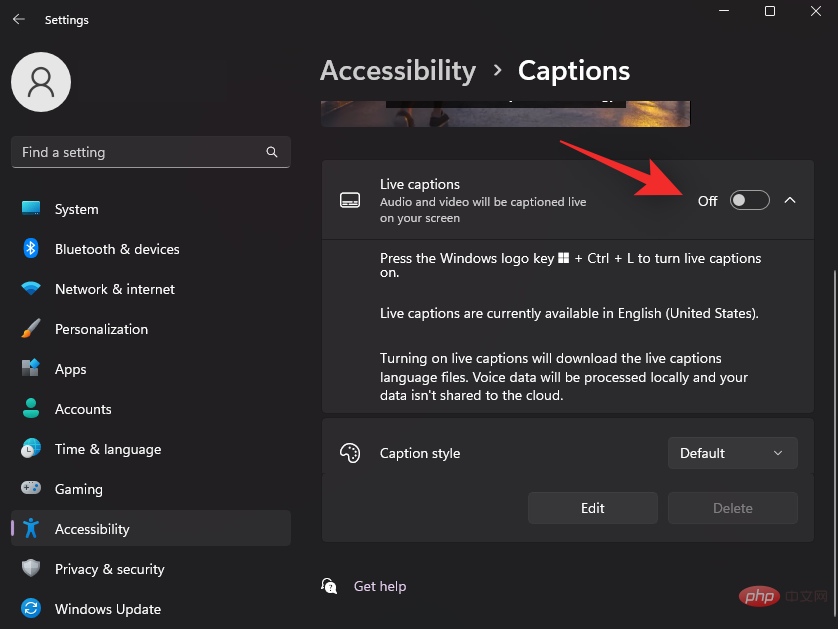Collapse the Live captions section chevron
This screenshot has width=838, height=629.
(x=790, y=200)
